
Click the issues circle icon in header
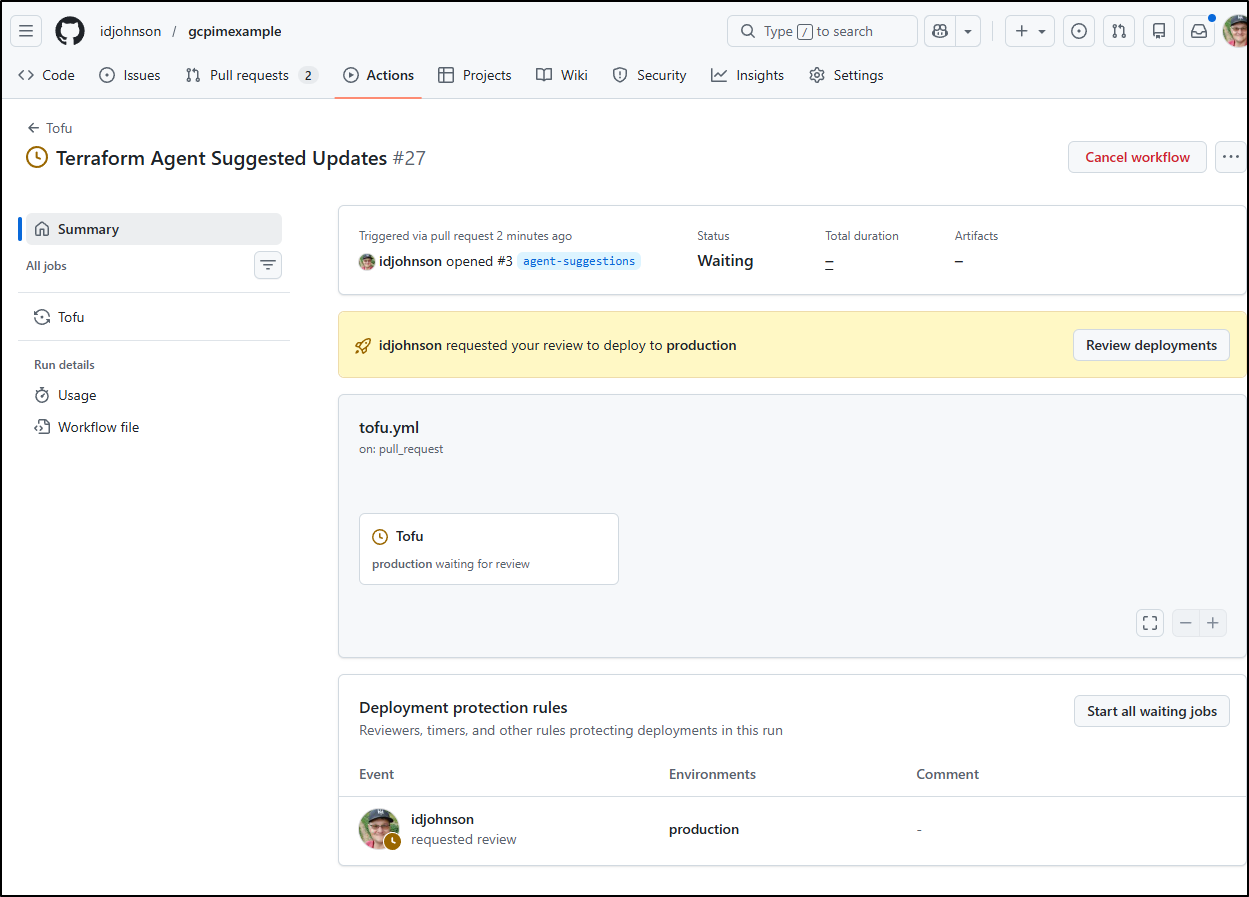pos(1078,31)
